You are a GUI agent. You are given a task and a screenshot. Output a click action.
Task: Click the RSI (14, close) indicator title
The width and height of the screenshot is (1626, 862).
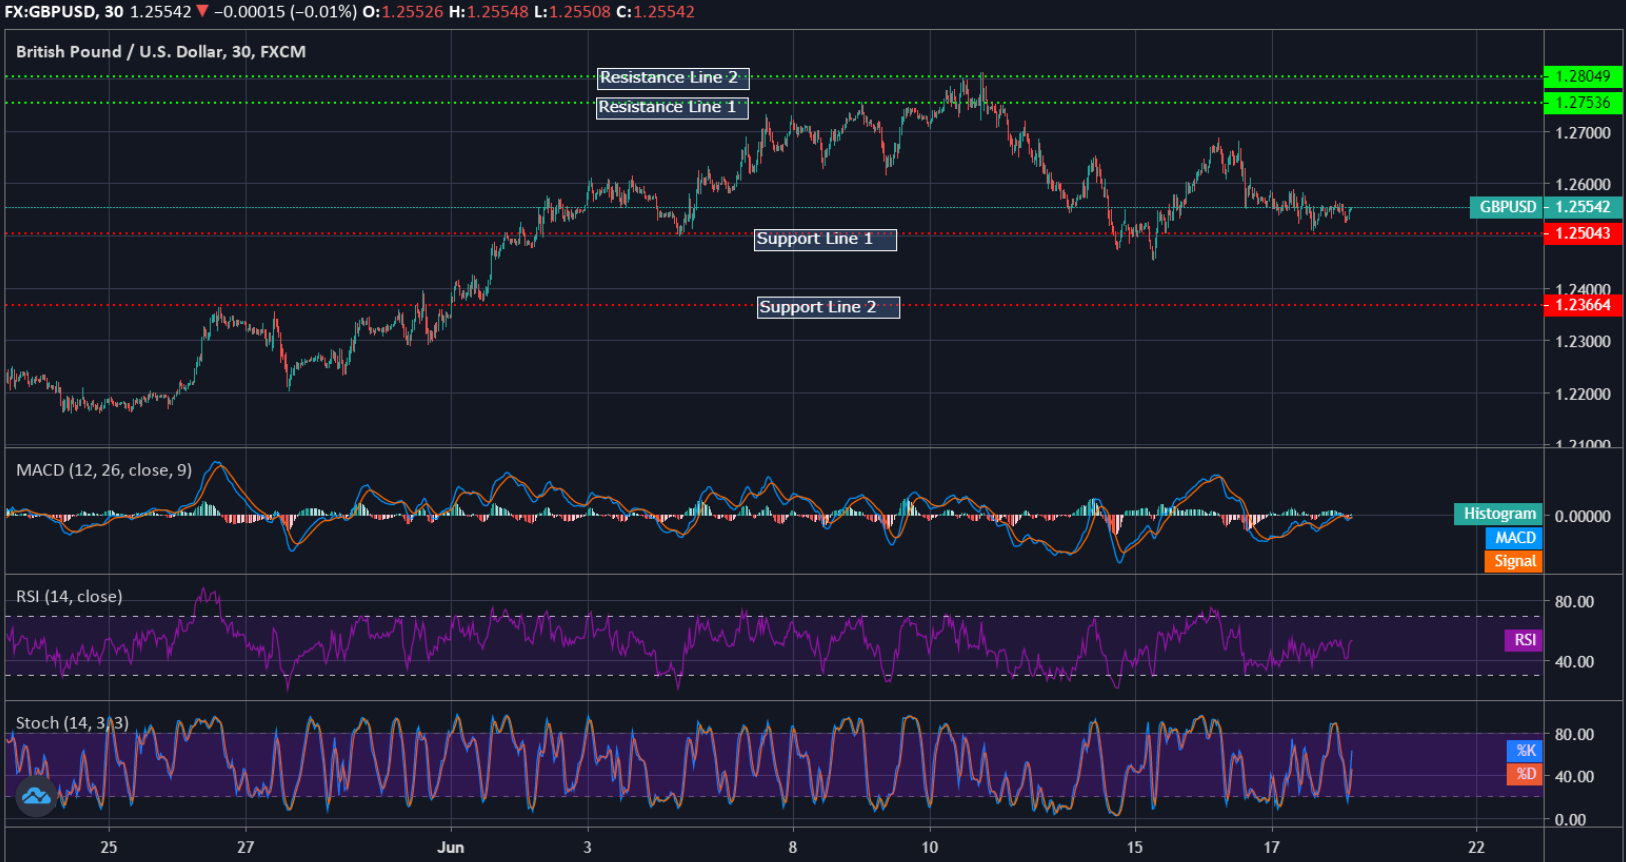point(69,597)
